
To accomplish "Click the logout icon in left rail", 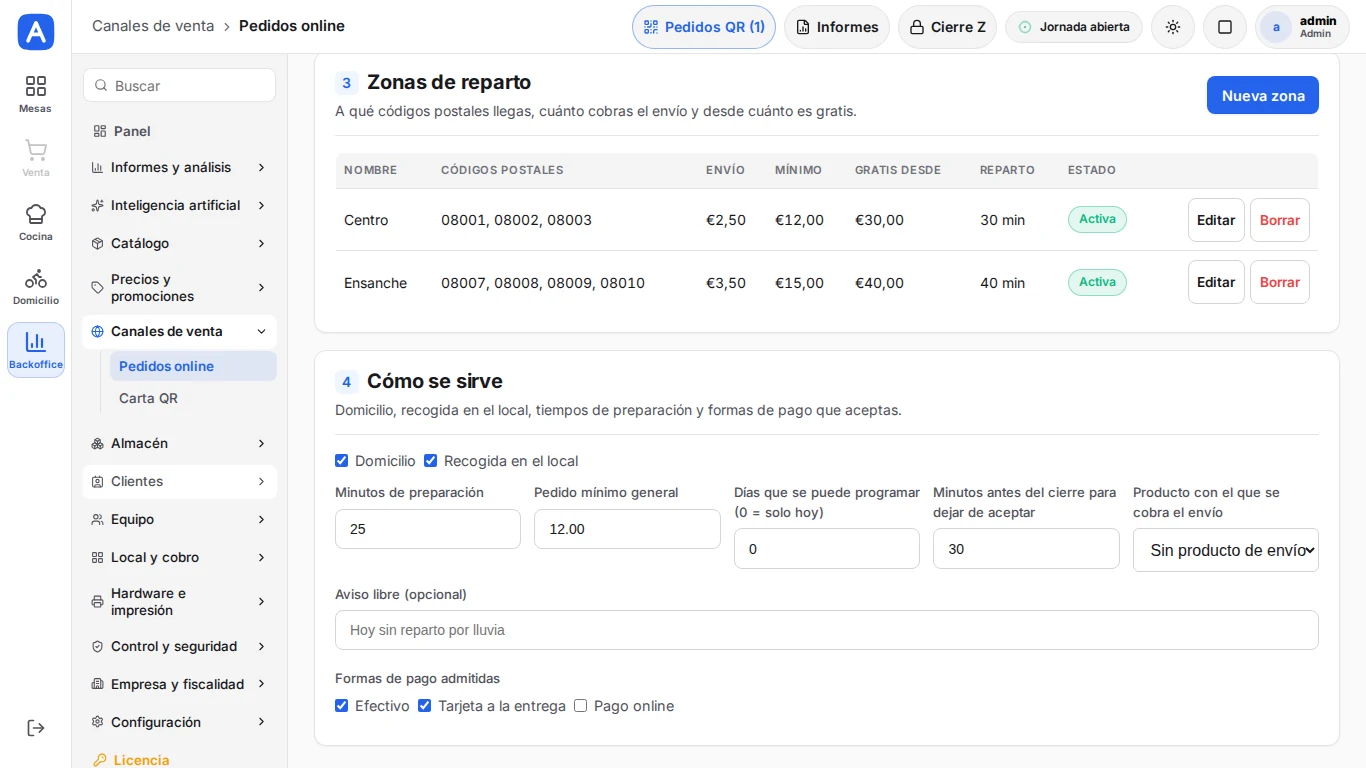I will coord(36,728).
